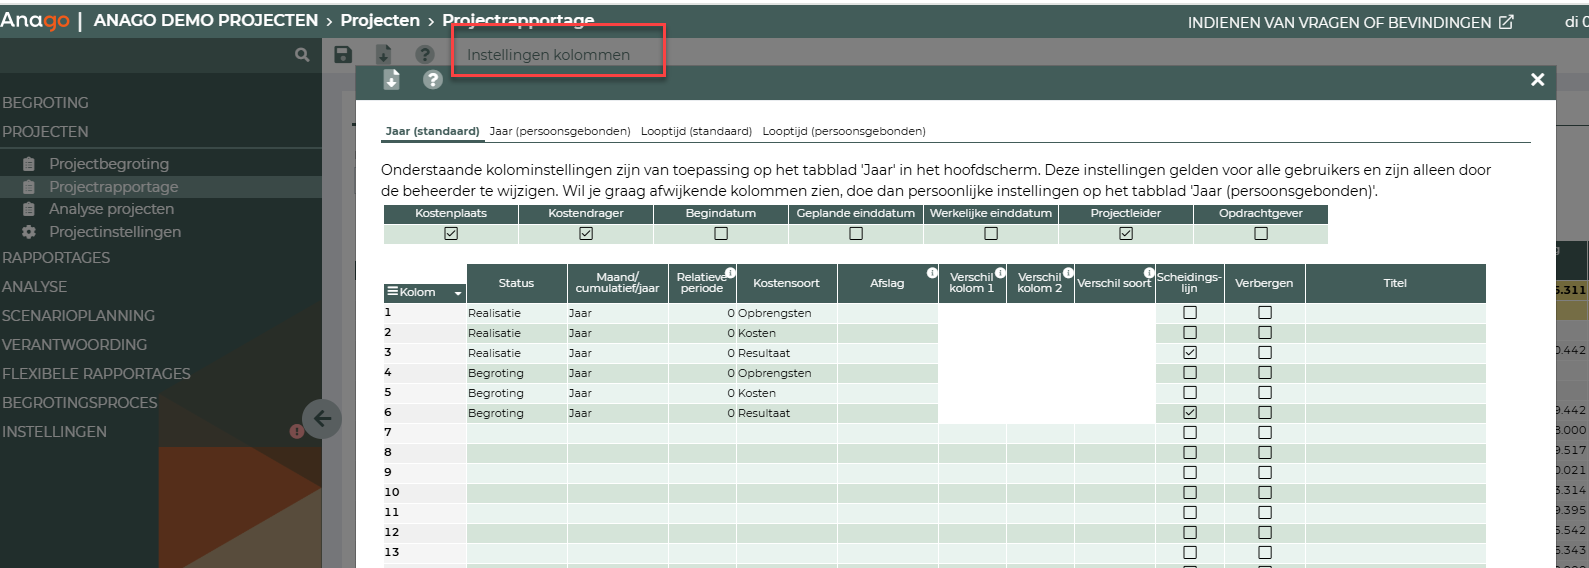Open Projectbegroting in sidebar
Viewport: 1589px width, 568px height.
pos(109,164)
